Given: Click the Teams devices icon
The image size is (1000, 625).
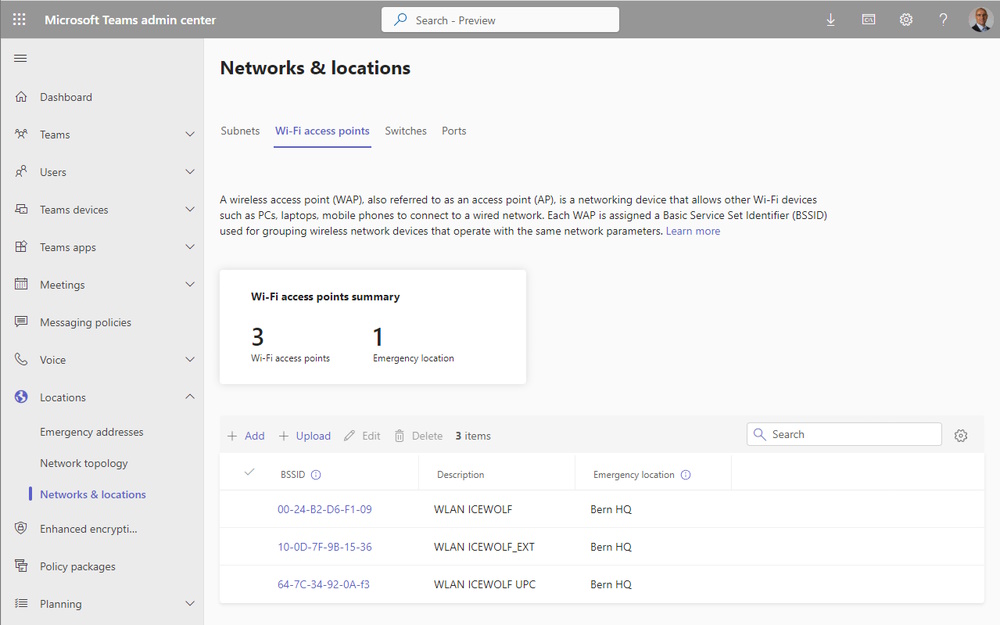Looking at the screenshot, I should [x=21, y=209].
